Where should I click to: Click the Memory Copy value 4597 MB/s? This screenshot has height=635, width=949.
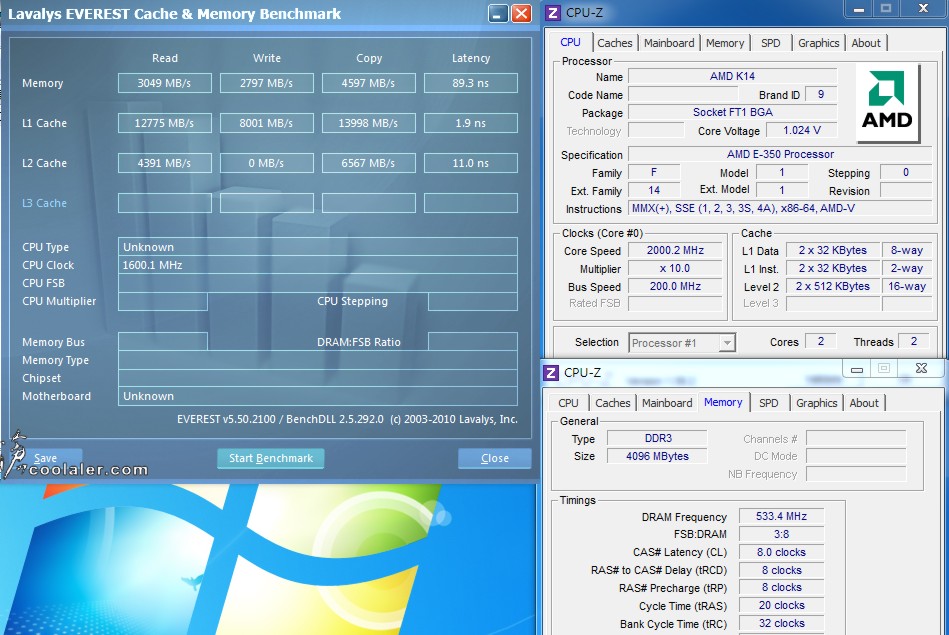coord(369,83)
